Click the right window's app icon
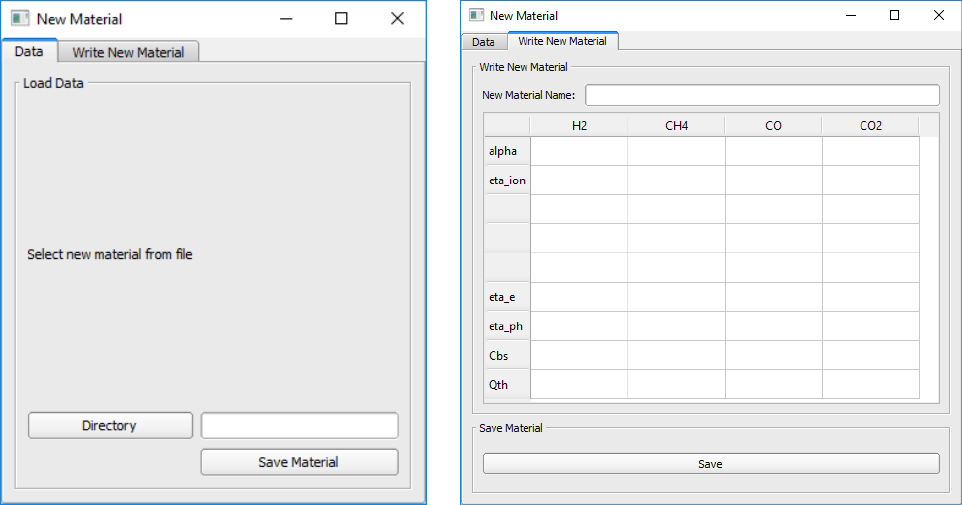 coord(477,15)
